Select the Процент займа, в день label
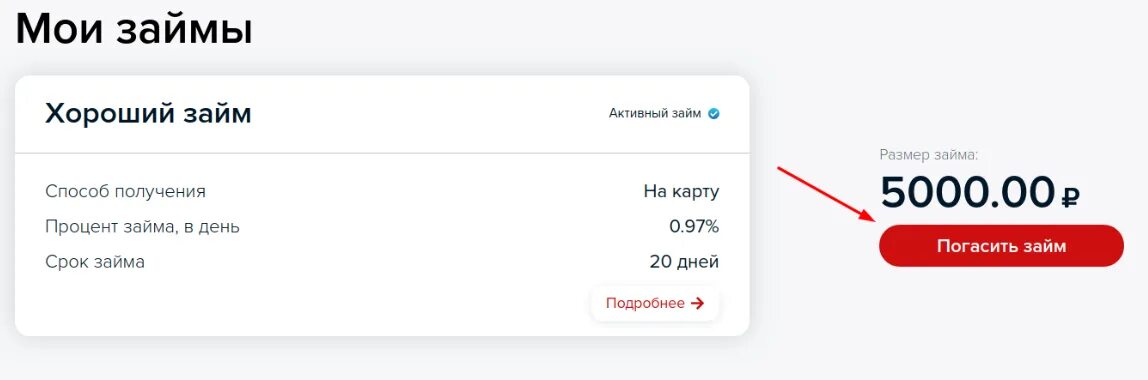The height and width of the screenshot is (380, 1148). [142, 227]
